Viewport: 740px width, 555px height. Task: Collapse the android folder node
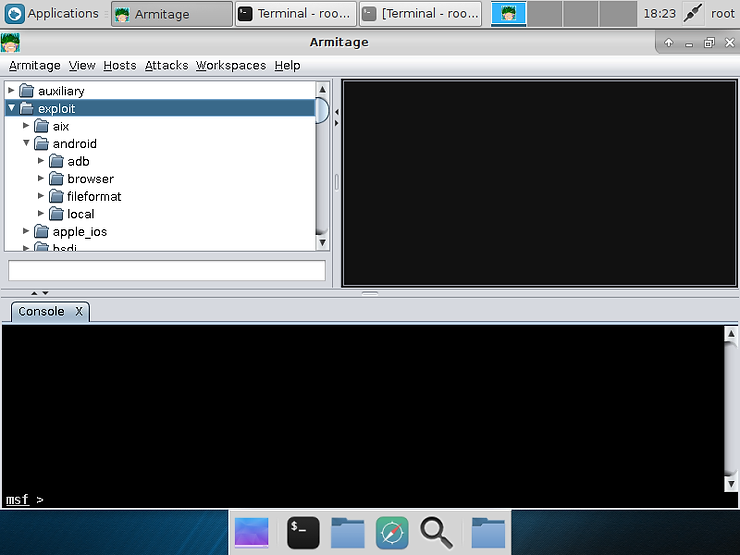pos(27,144)
